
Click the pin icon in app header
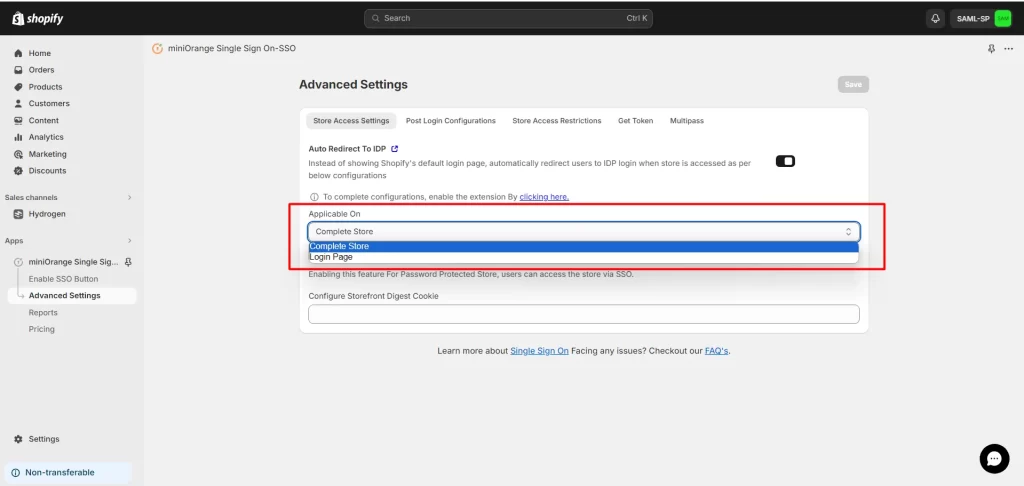coord(991,49)
